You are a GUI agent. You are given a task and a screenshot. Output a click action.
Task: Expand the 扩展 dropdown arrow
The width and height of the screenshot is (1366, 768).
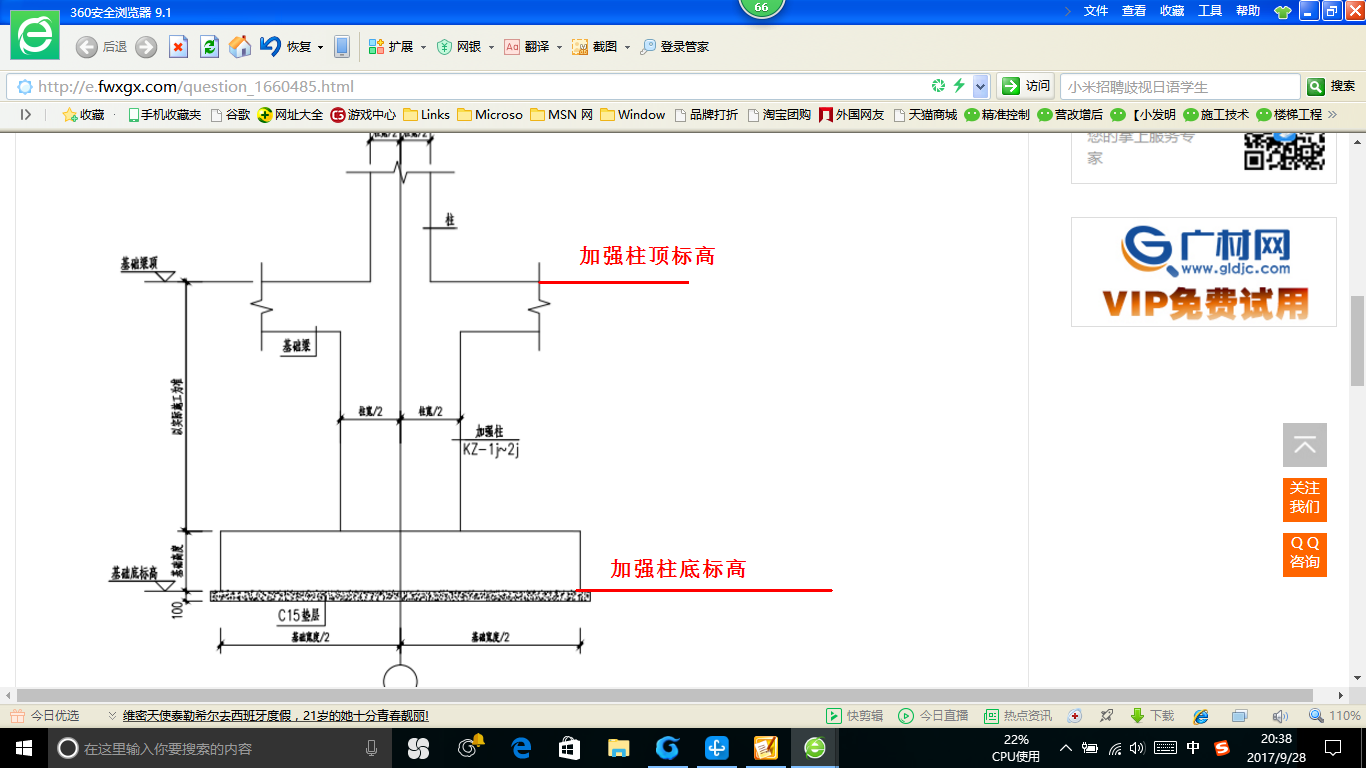423,47
